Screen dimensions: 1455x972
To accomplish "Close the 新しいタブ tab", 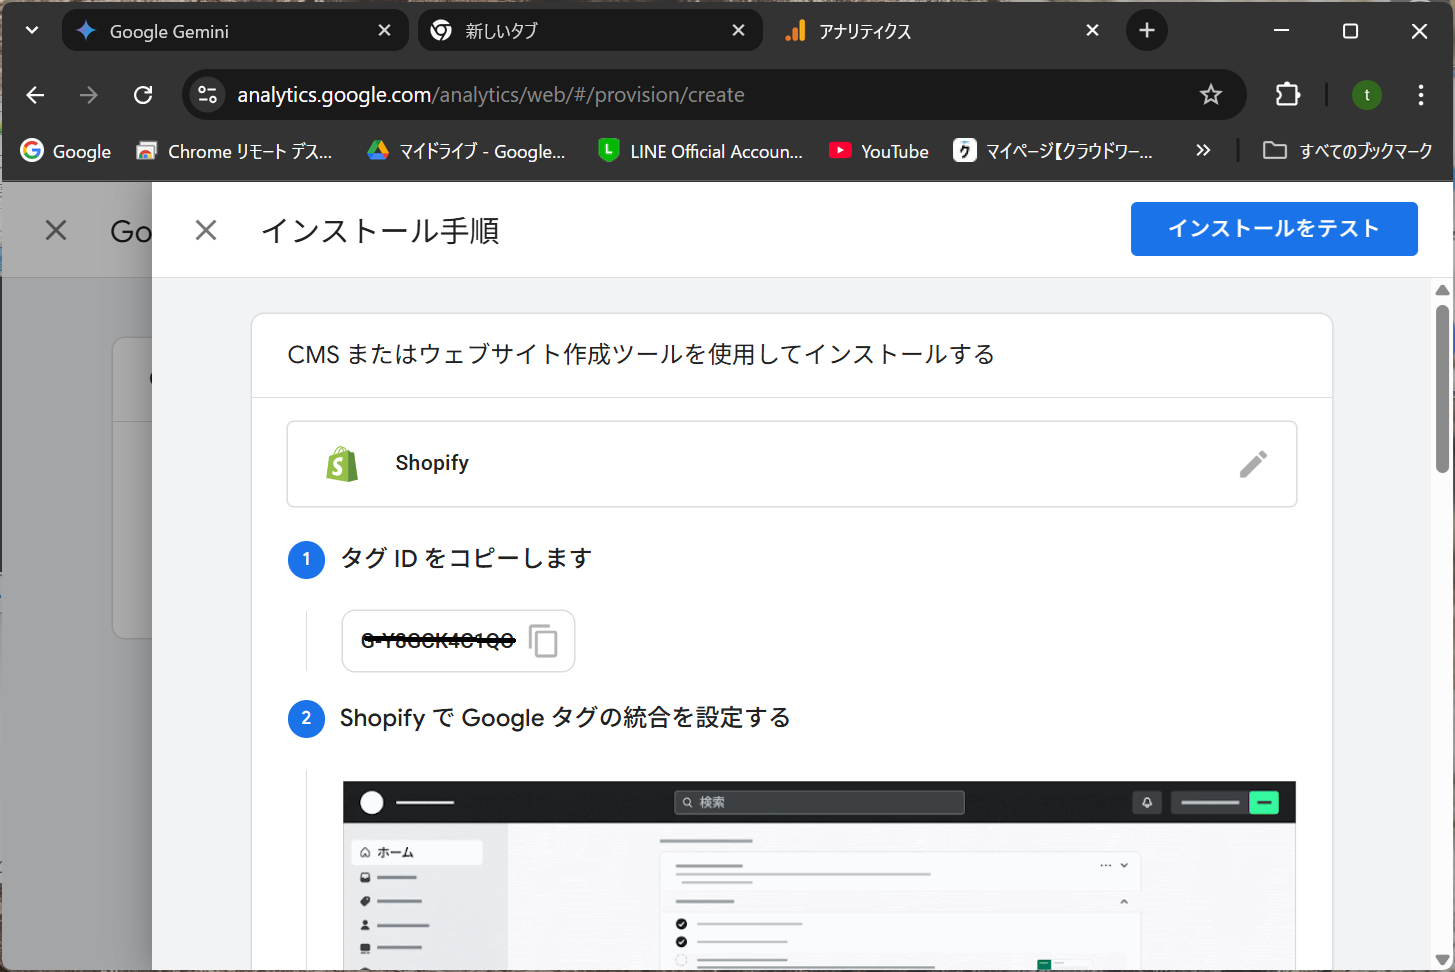I will pyautogui.click(x=738, y=31).
